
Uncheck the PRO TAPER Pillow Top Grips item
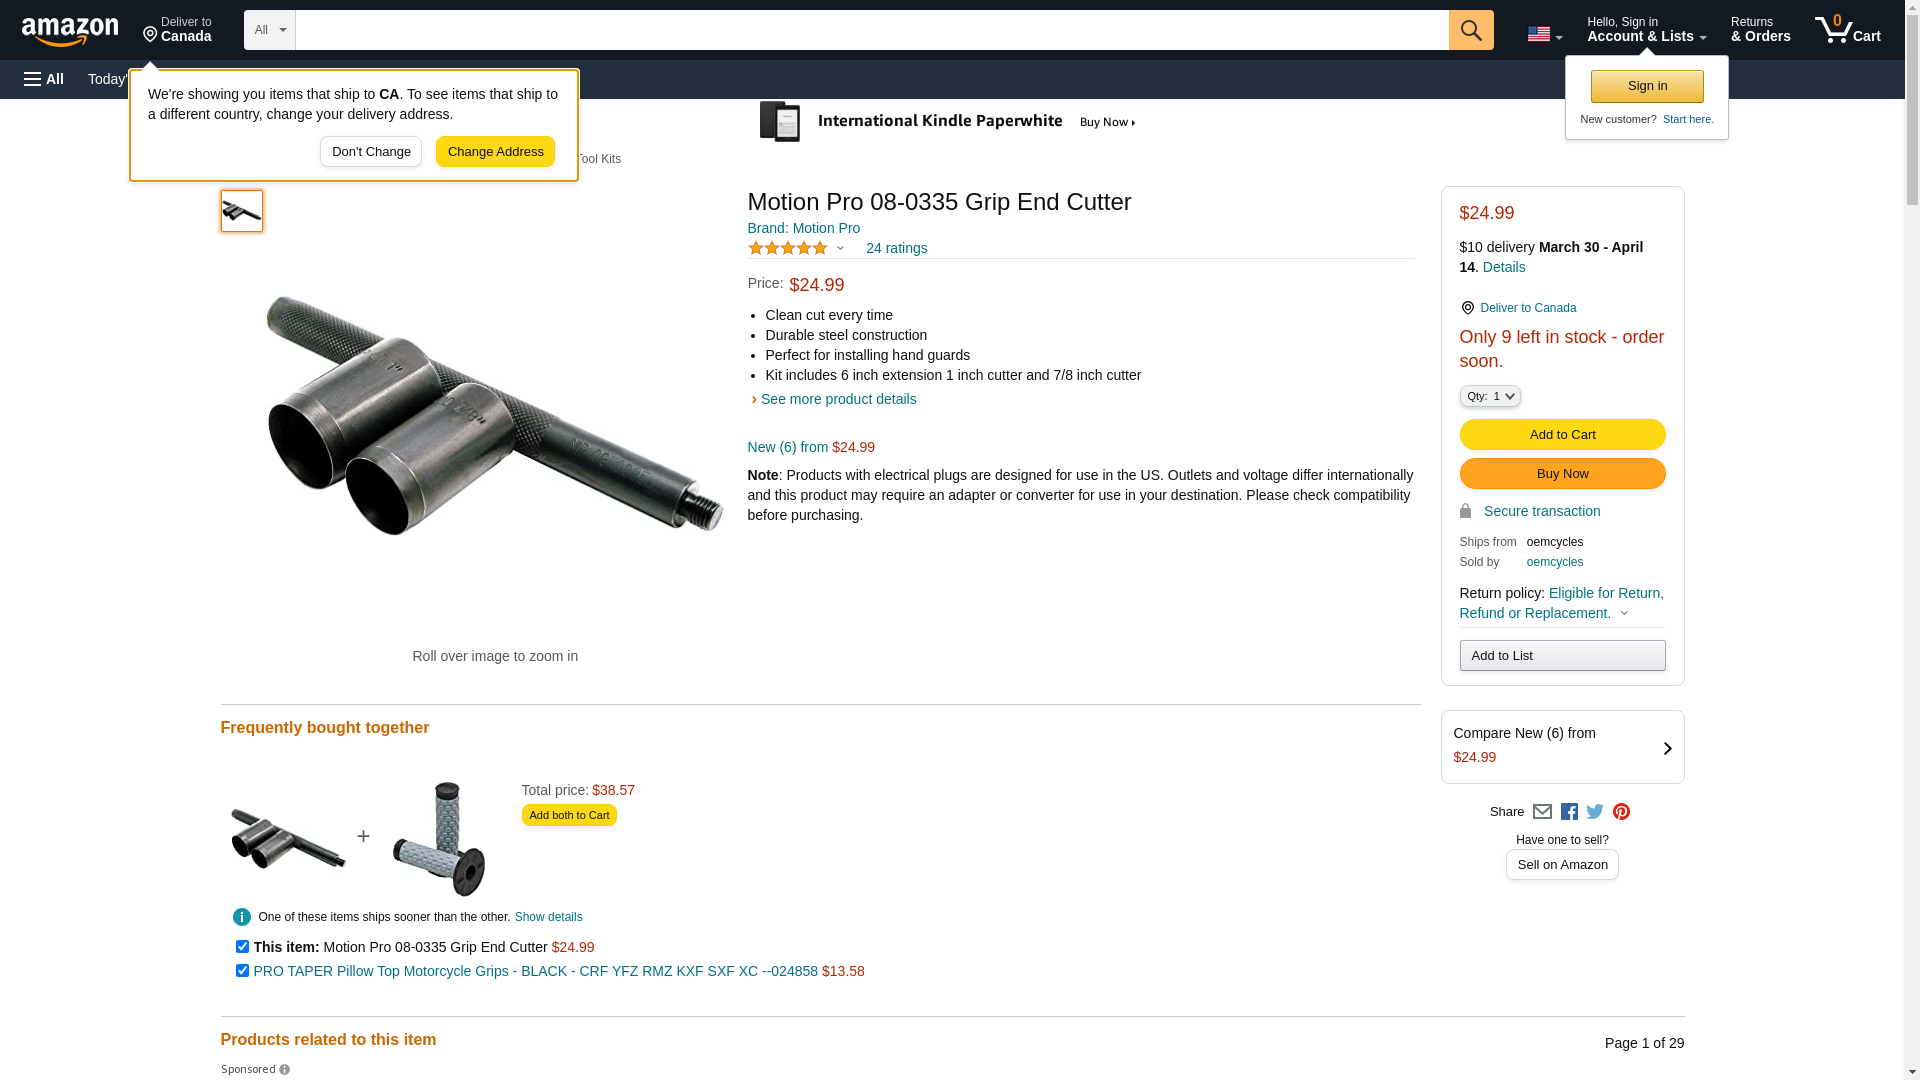(x=242, y=970)
